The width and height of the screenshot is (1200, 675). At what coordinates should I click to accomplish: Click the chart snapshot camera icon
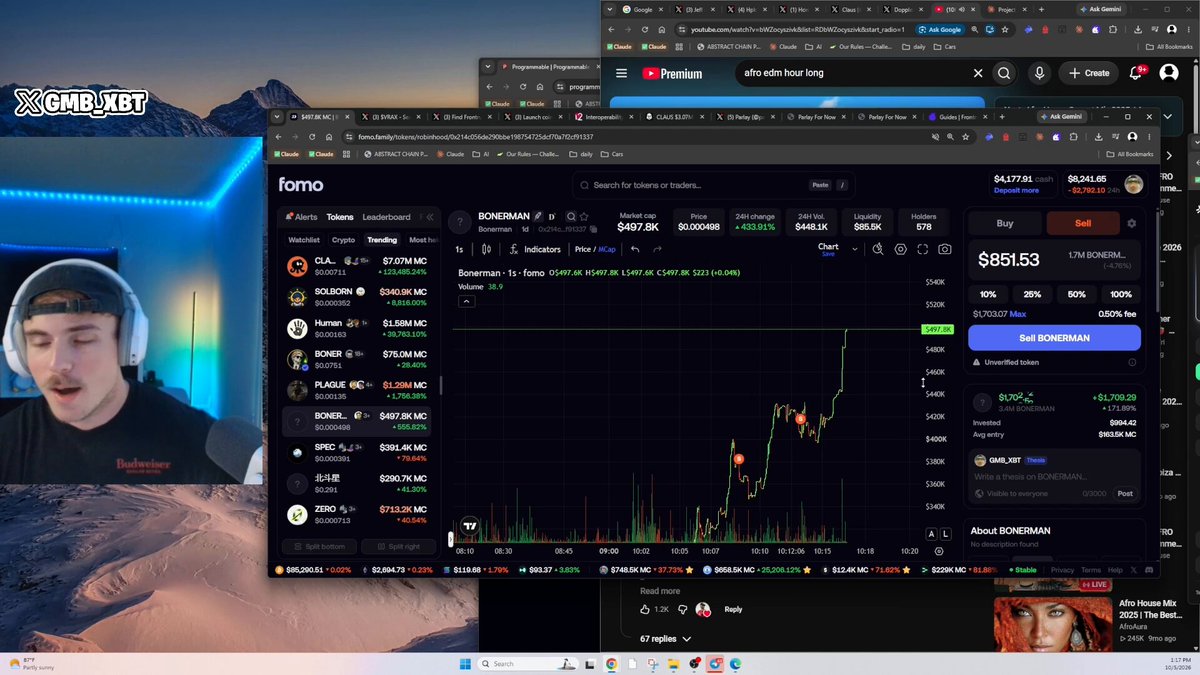point(945,249)
